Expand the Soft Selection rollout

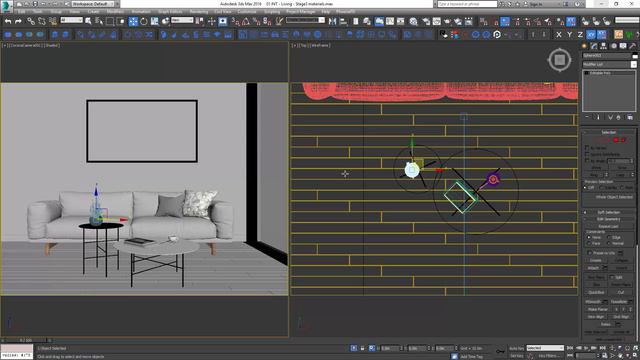tap(609, 212)
